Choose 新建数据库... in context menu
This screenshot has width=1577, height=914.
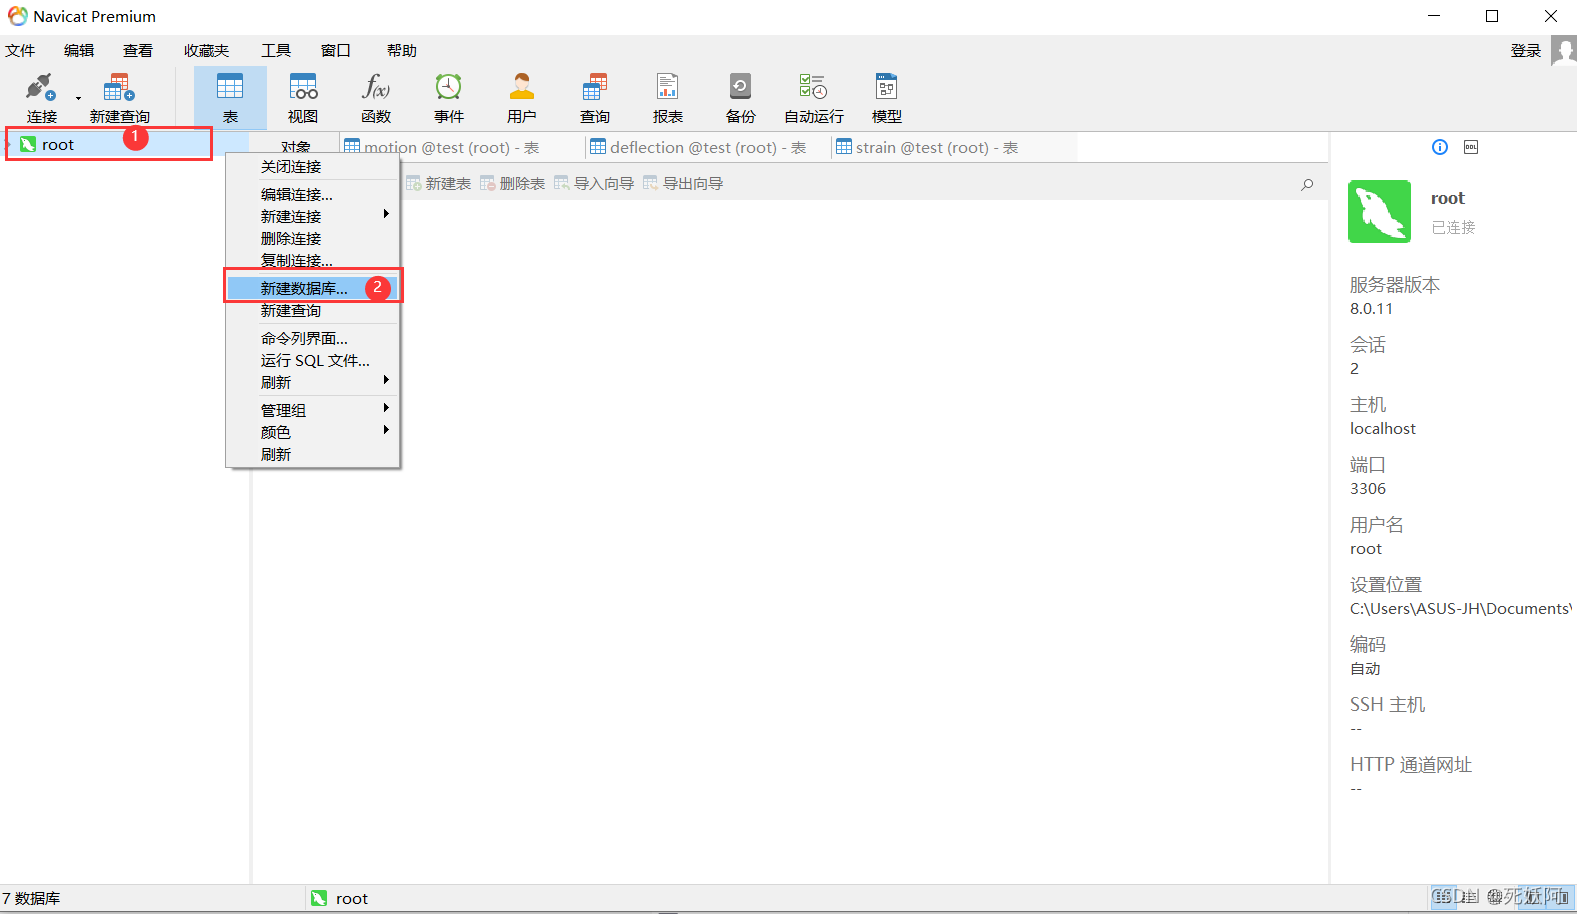click(313, 288)
